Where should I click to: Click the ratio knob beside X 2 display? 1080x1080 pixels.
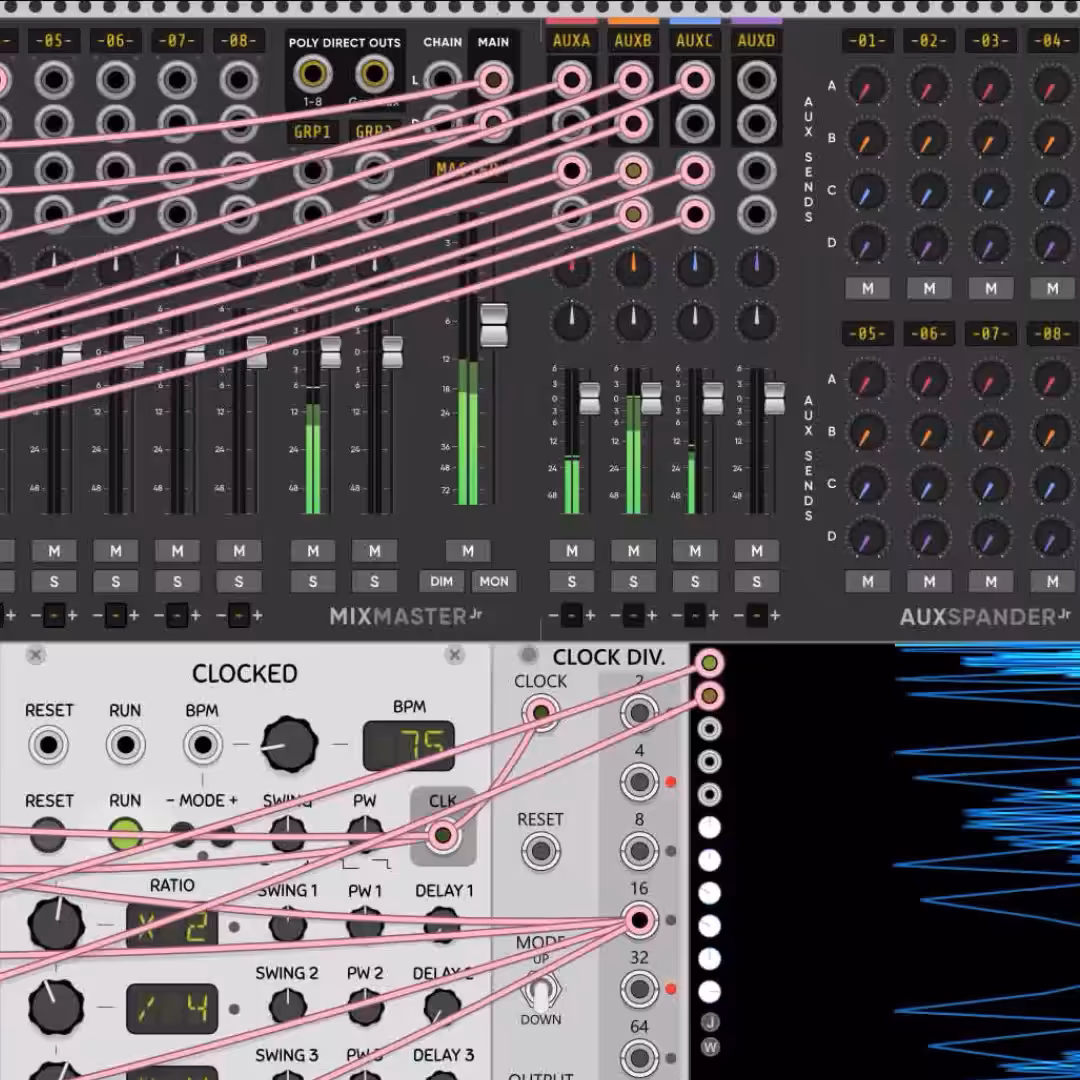(x=56, y=924)
